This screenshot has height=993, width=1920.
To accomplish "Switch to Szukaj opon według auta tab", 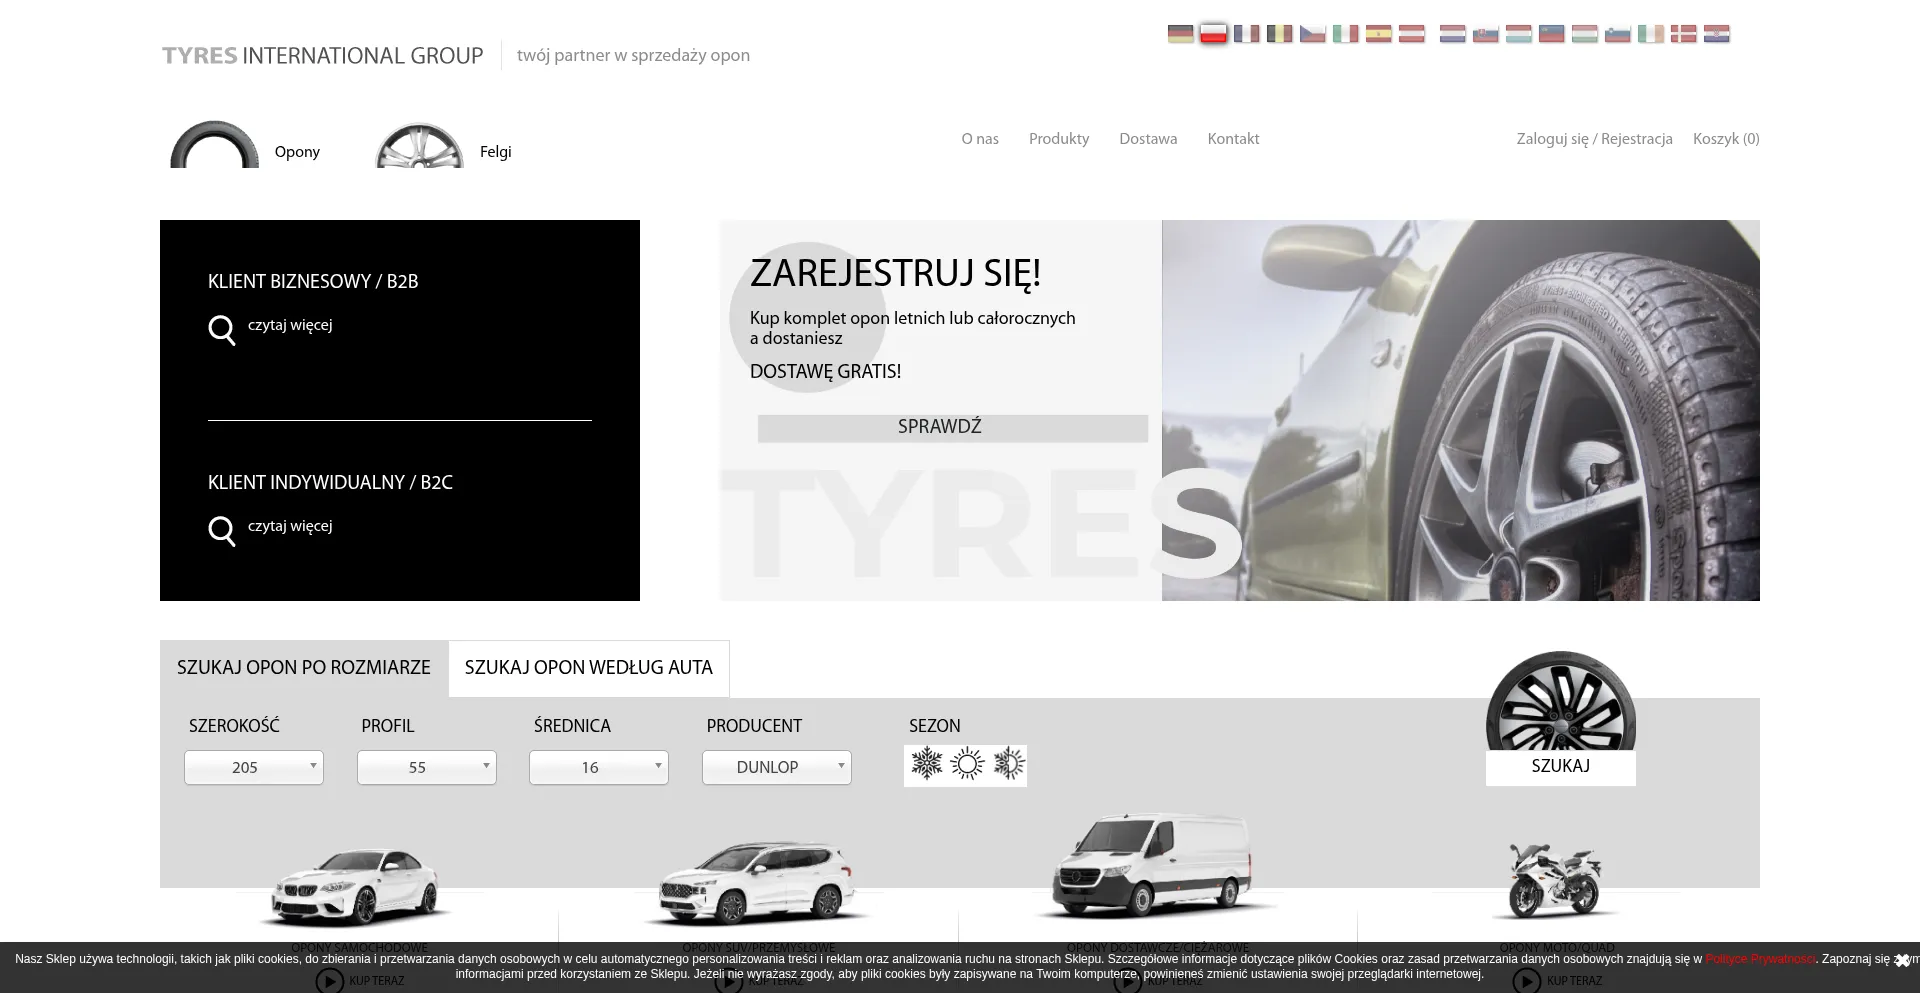I will [x=589, y=668].
